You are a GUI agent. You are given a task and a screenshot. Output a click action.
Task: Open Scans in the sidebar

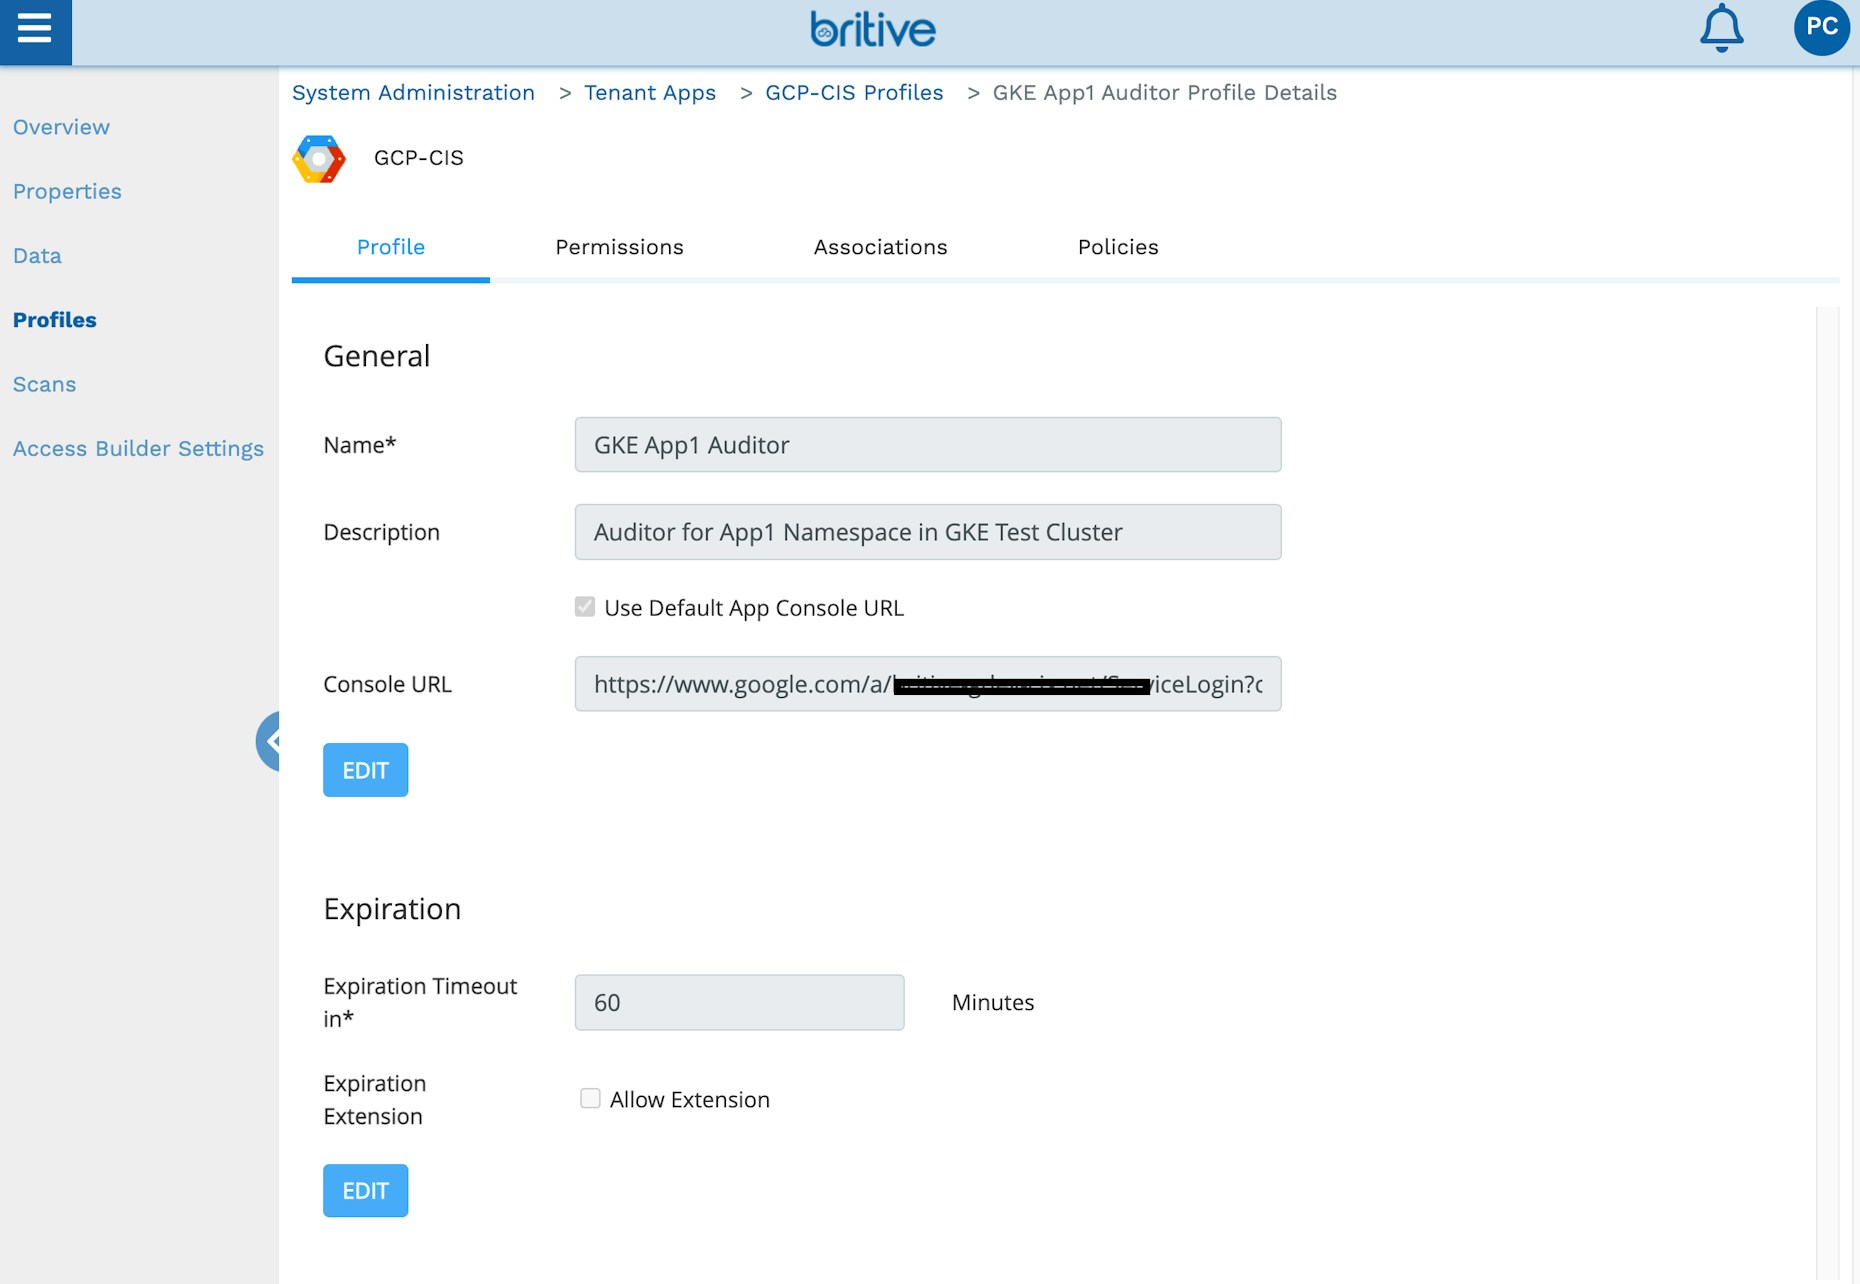click(x=44, y=384)
